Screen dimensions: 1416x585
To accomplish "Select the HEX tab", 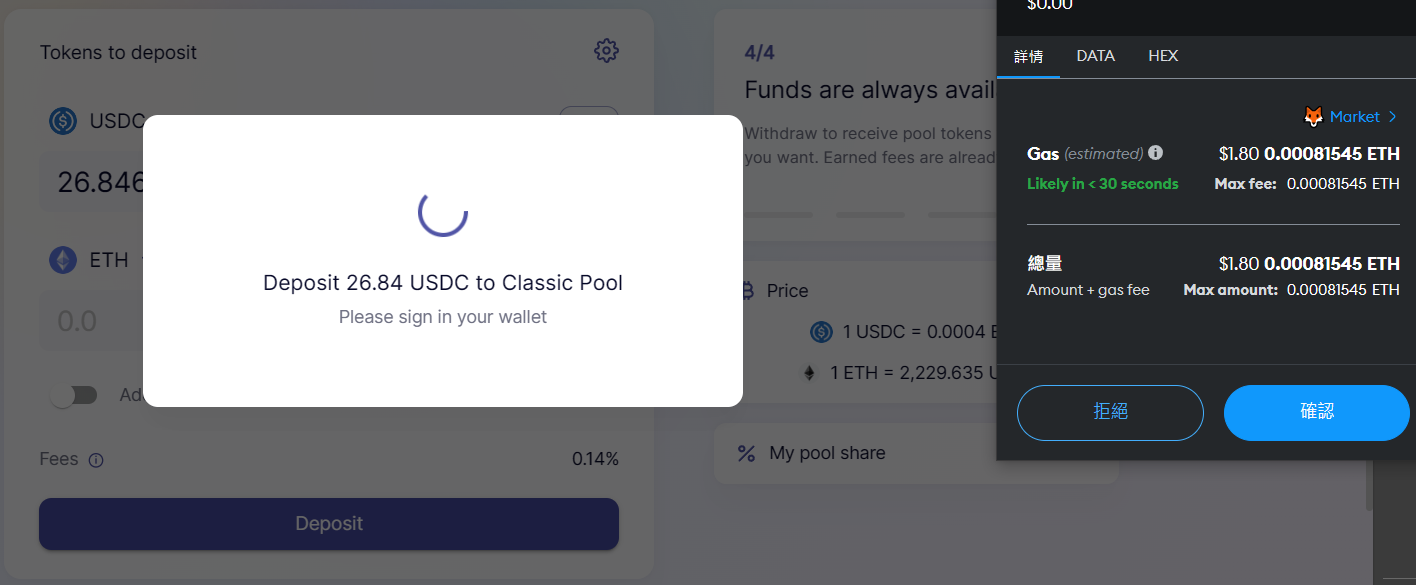I will pyautogui.click(x=1163, y=56).
